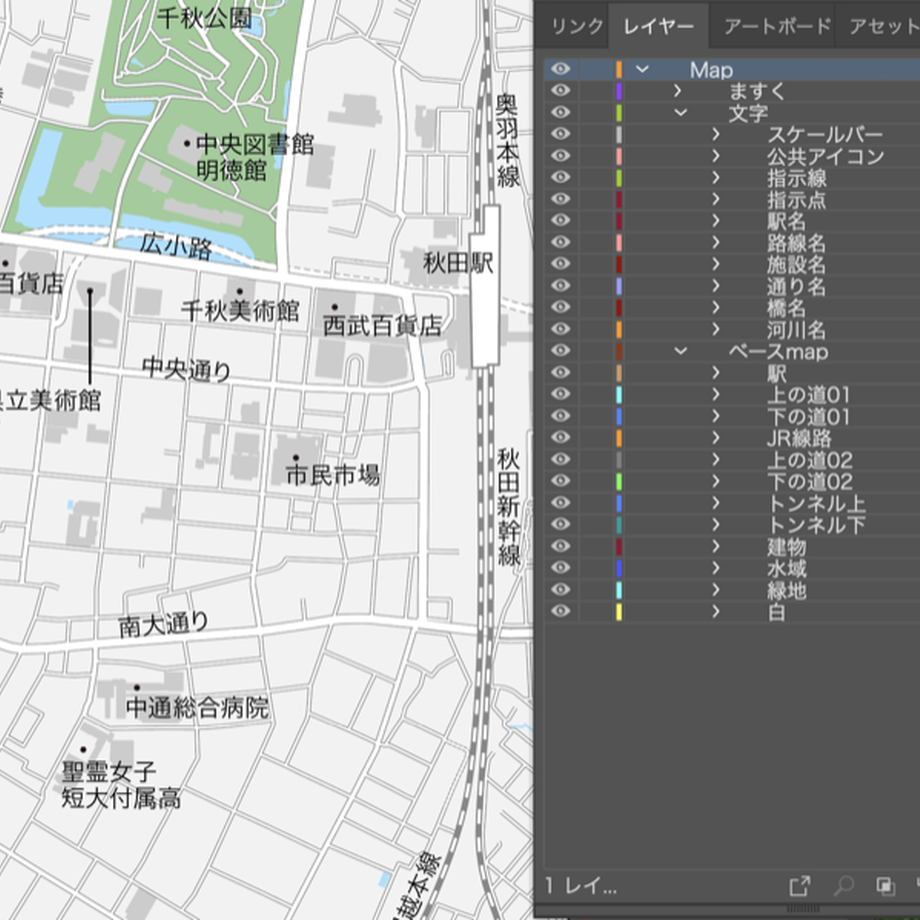
Task: Click the 中央図書館 text on the map
Action: [x=255, y=144]
